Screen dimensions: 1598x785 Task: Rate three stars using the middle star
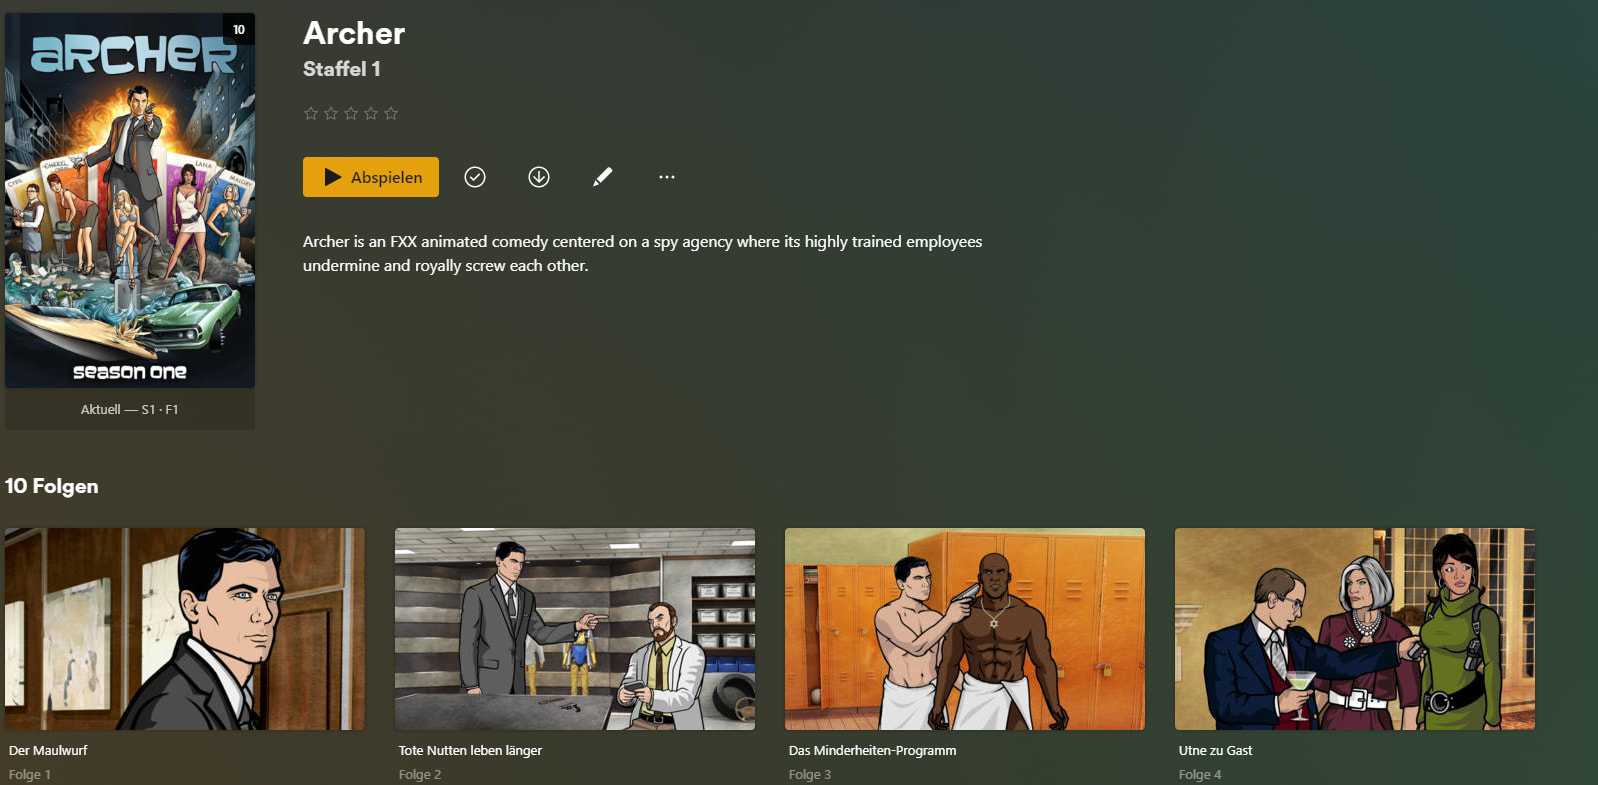point(351,113)
